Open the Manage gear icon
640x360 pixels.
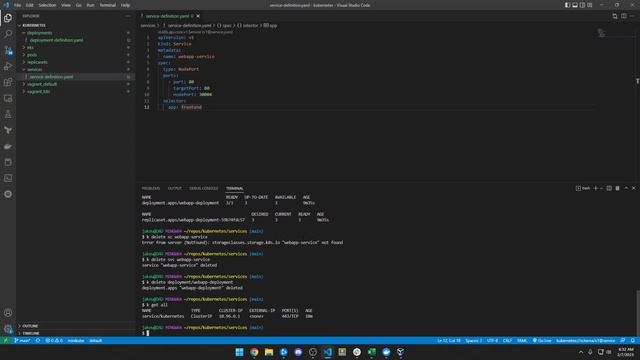click(x=8, y=329)
